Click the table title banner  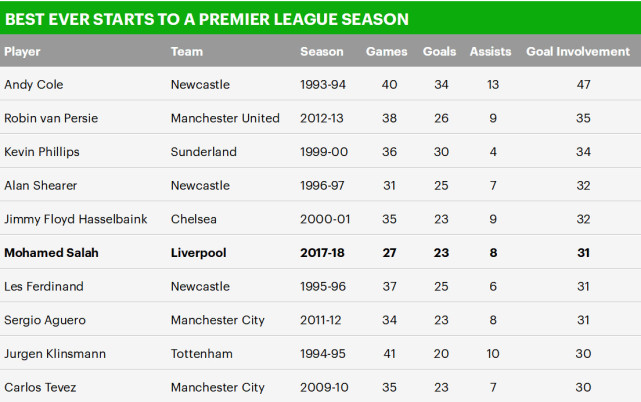320,18
